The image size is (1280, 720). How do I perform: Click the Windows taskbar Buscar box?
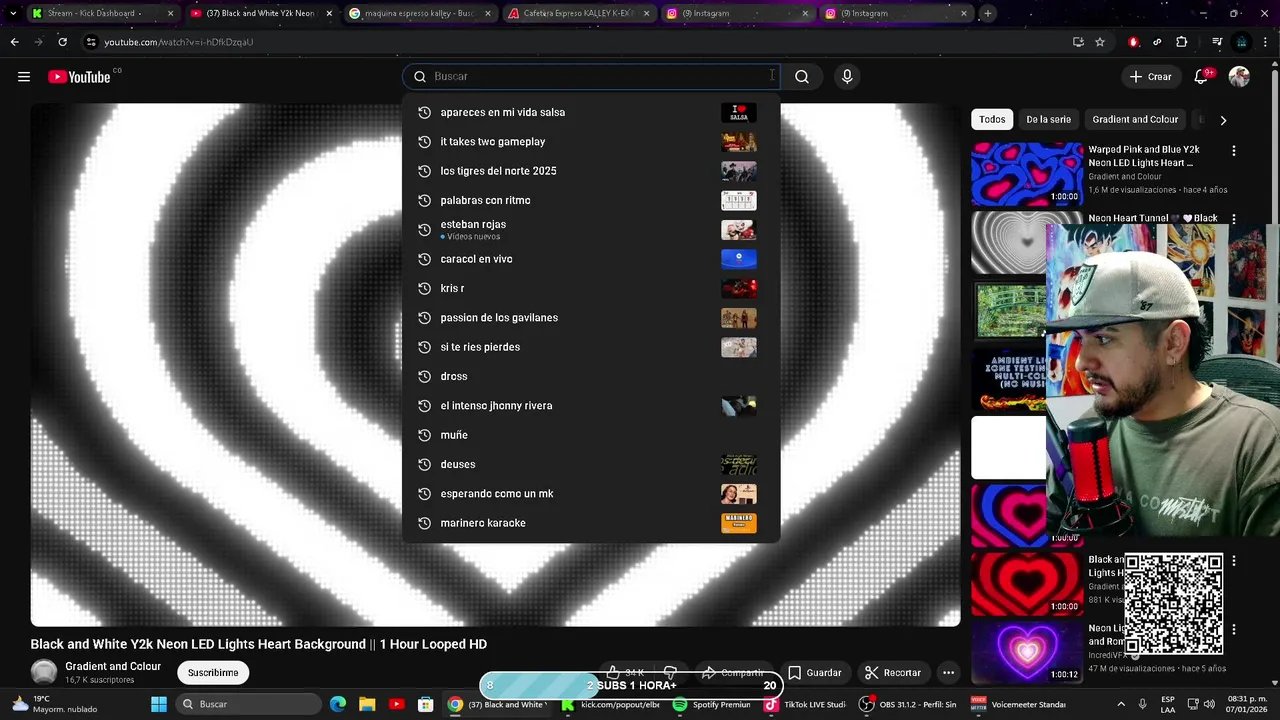pyautogui.click(x=249, y=704)
